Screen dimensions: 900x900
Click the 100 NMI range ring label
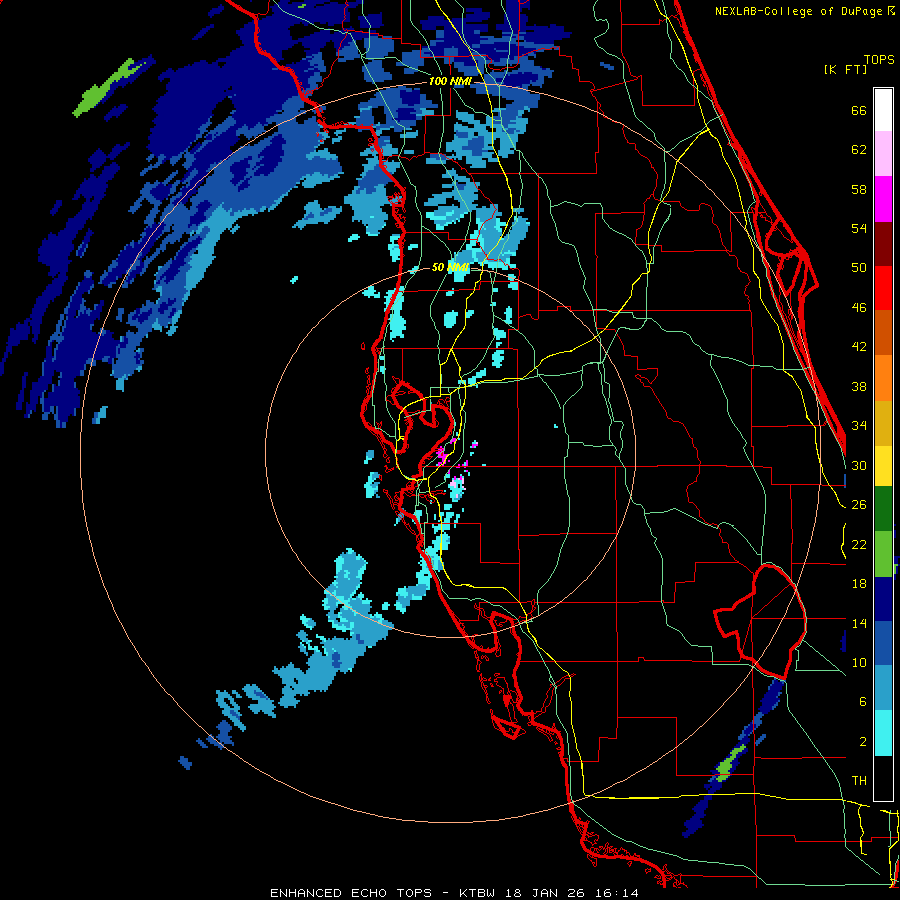coord(450,82)
